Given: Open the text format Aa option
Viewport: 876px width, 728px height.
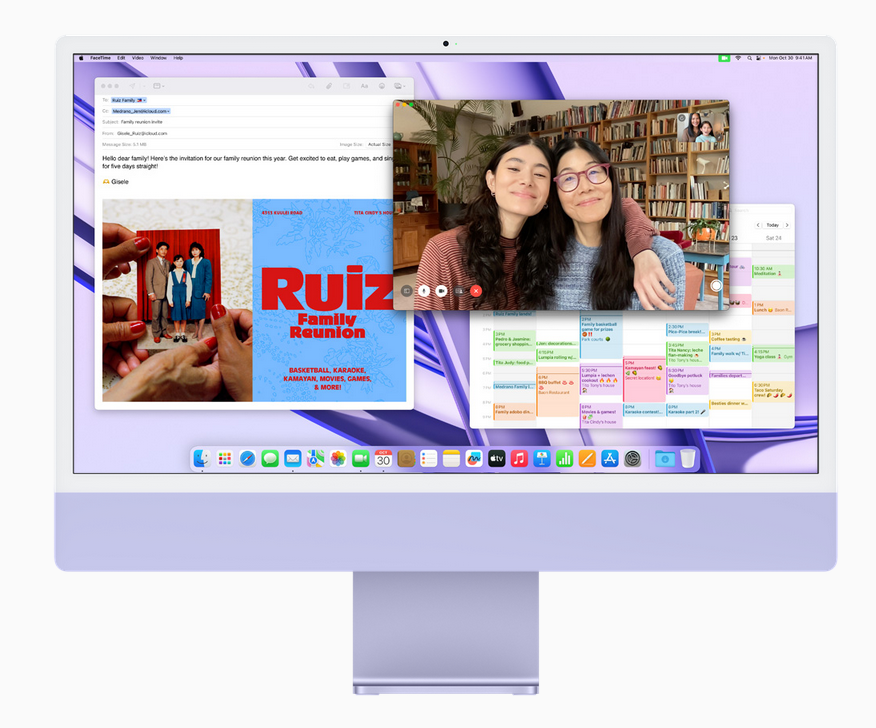Looking at the screenshot, I should click(365, 86).
